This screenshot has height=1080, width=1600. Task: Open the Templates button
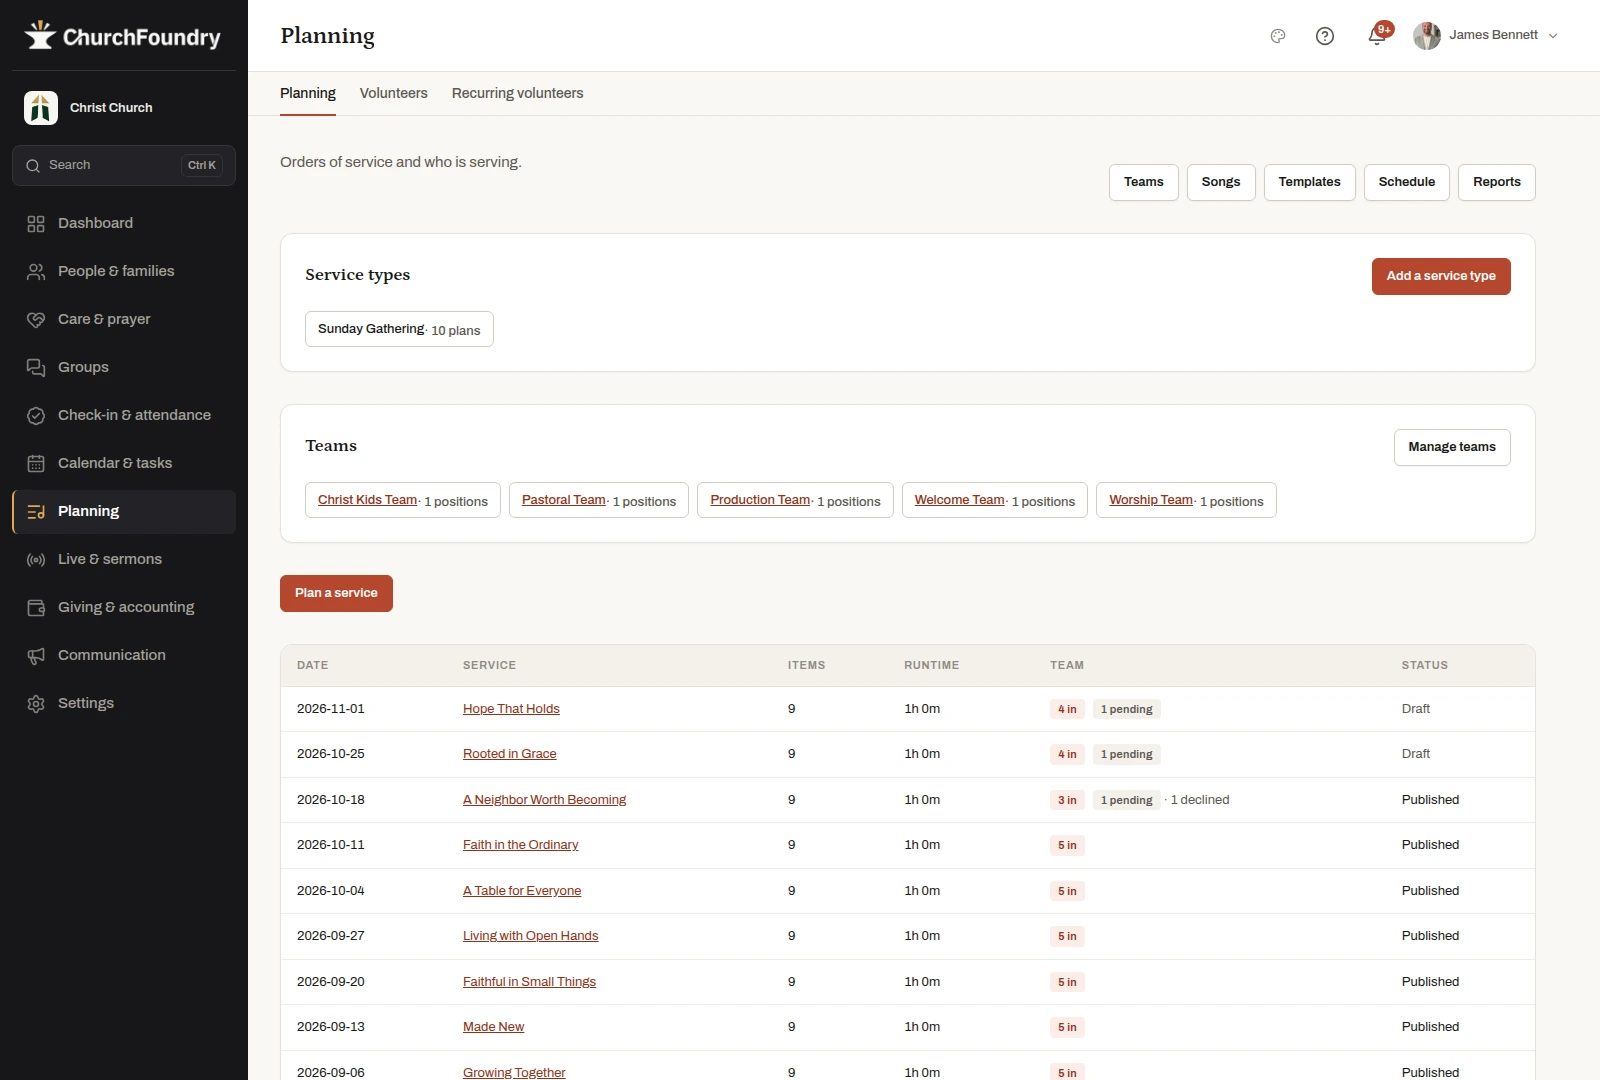[x=1310, y=182]
